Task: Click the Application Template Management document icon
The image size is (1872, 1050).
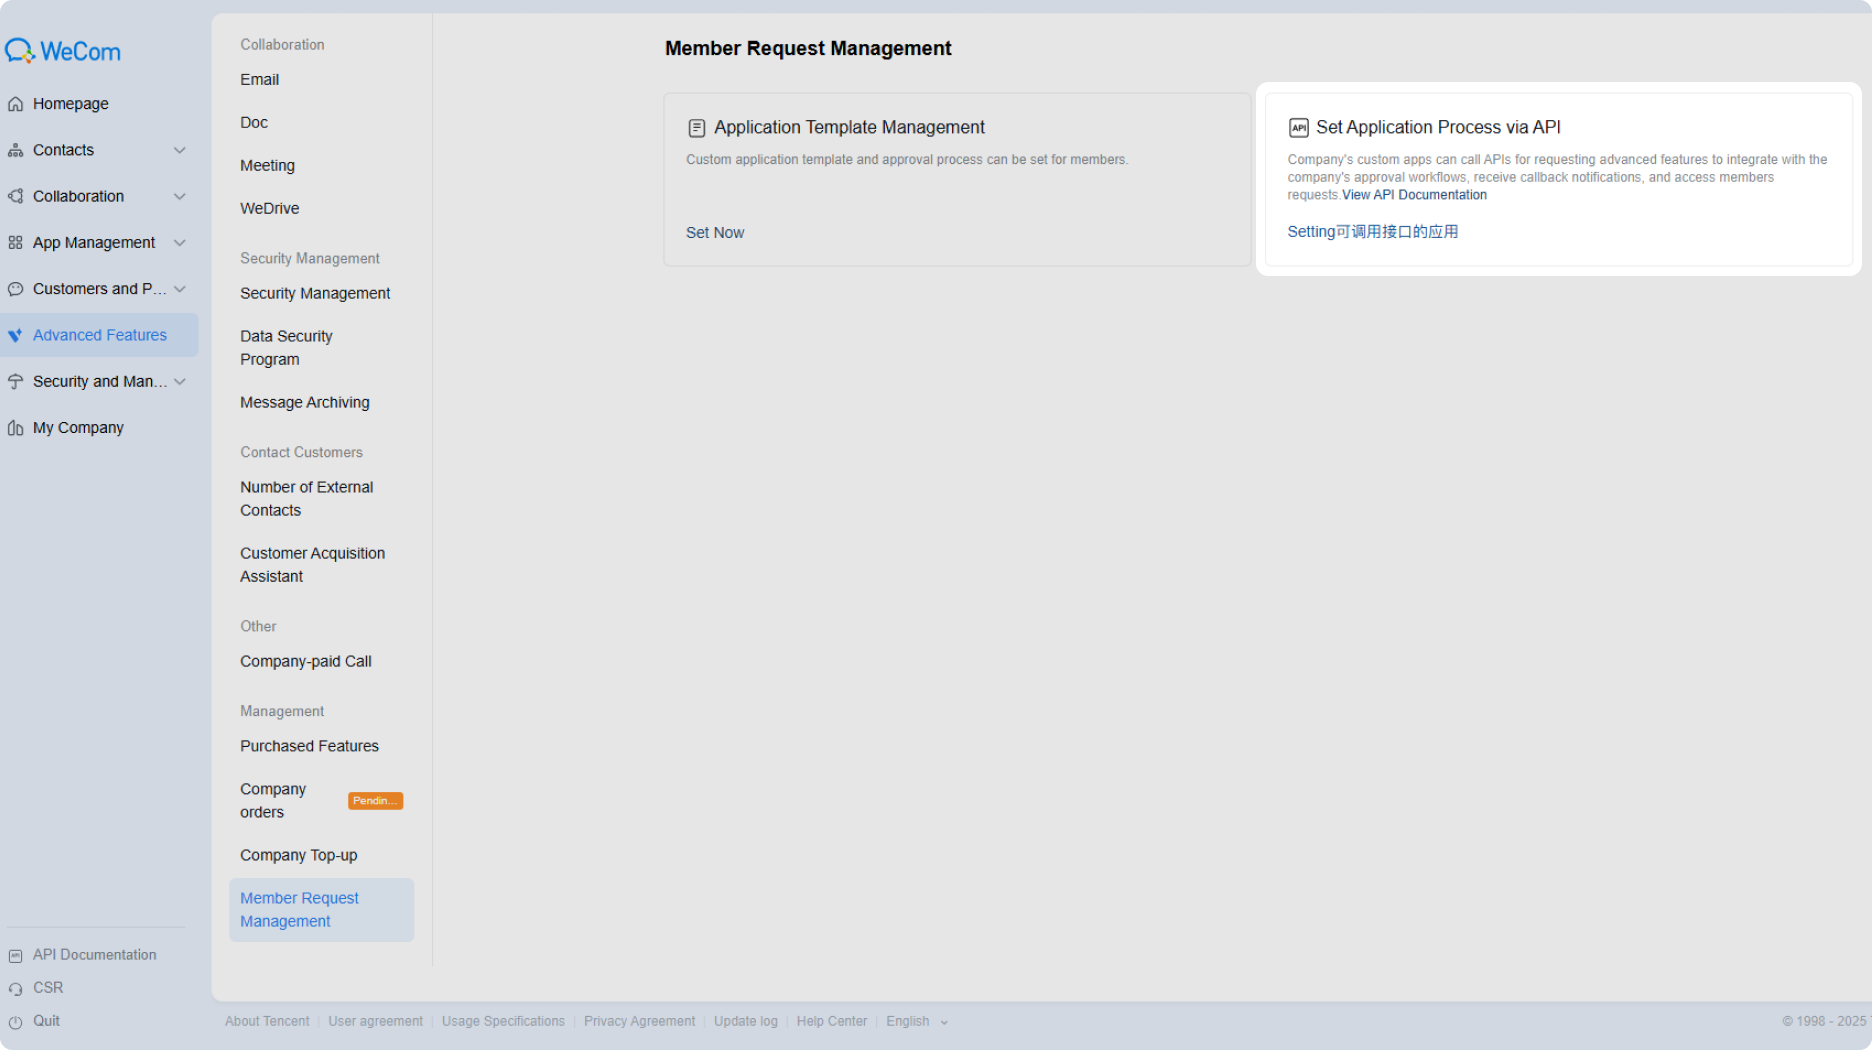Action: coord(697,128)
